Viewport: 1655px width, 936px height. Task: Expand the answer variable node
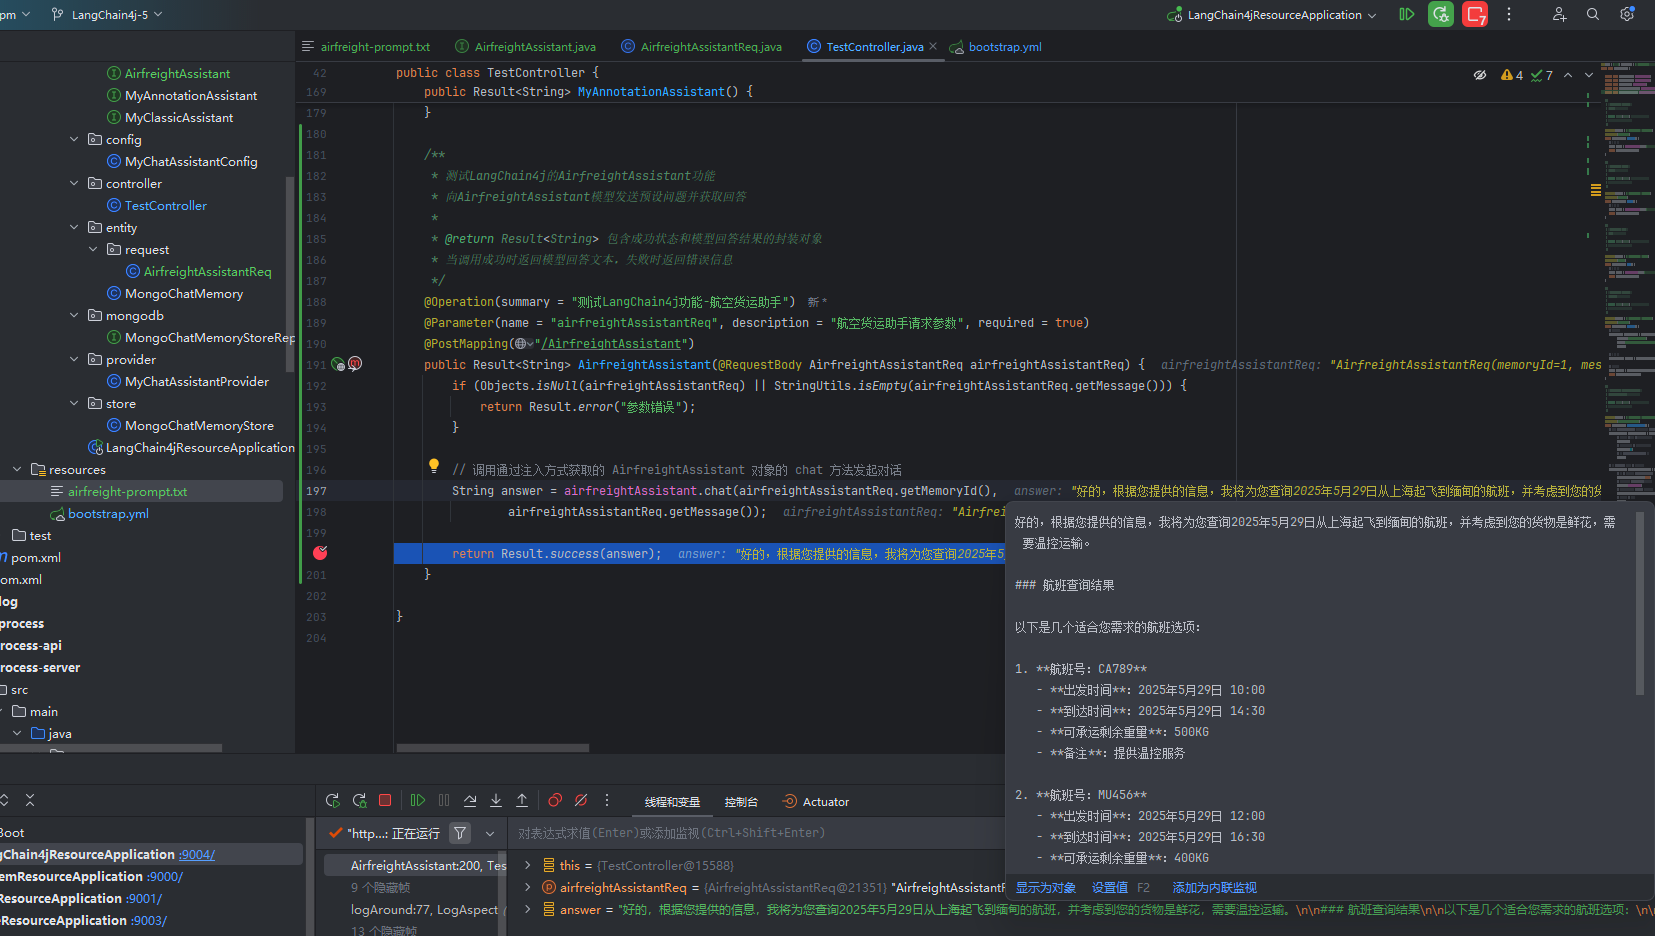pos(528,909)
